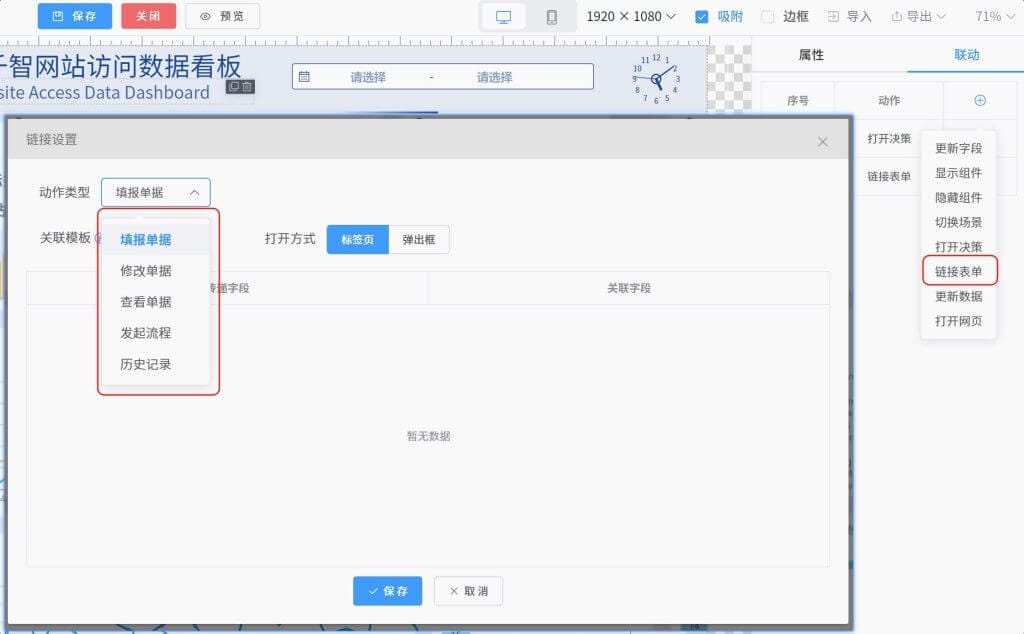Select 链接表单 from the action menu

coord(959,272)
